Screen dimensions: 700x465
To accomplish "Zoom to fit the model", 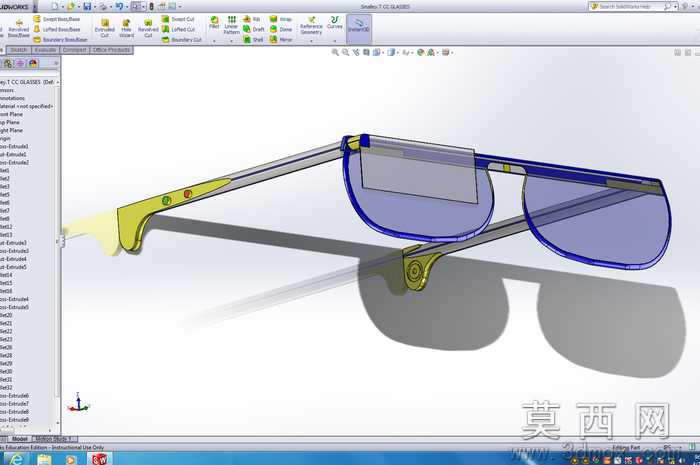I will coord(335,53).
